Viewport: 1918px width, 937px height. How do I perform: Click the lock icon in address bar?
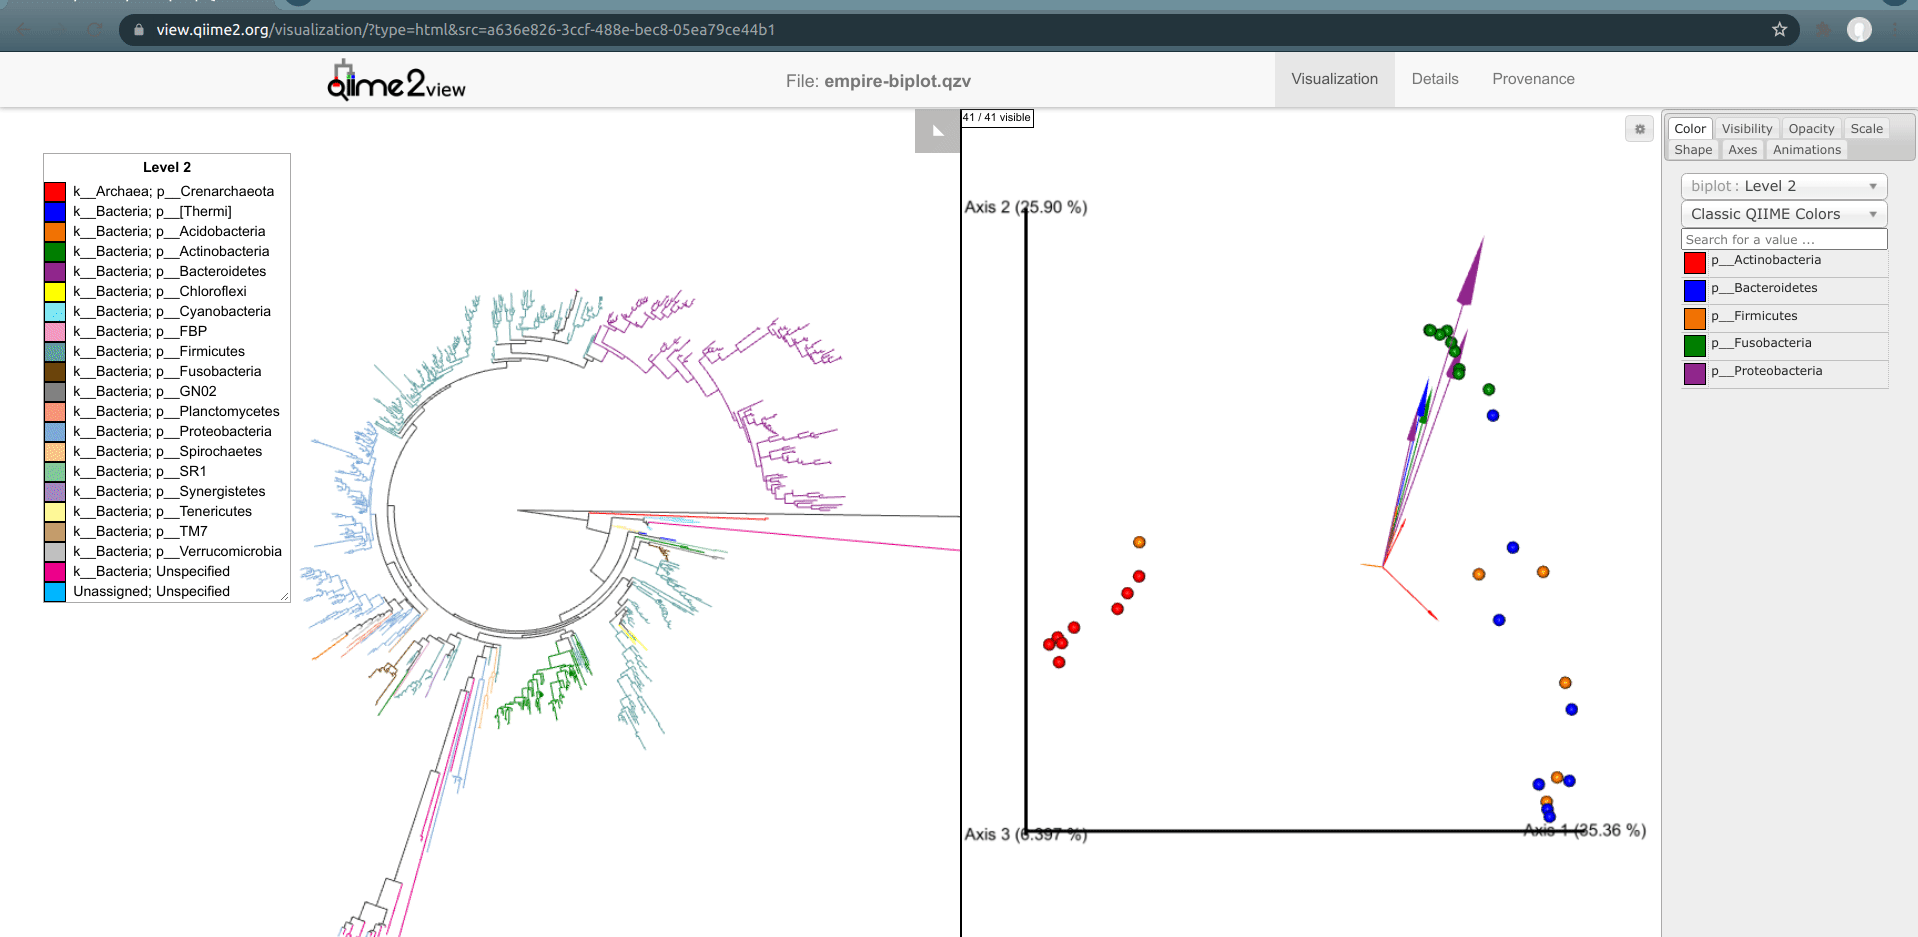[139, 30]
